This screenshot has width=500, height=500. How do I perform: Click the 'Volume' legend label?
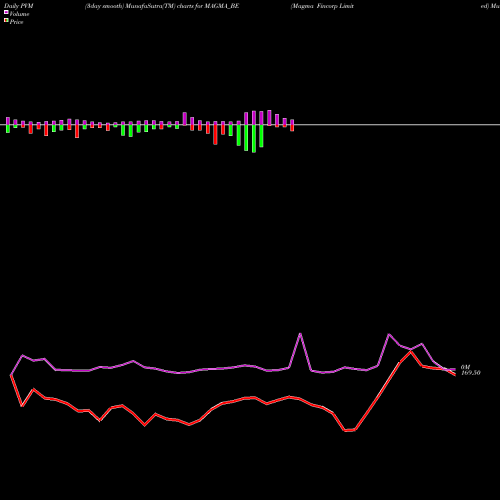coord(19,14)
